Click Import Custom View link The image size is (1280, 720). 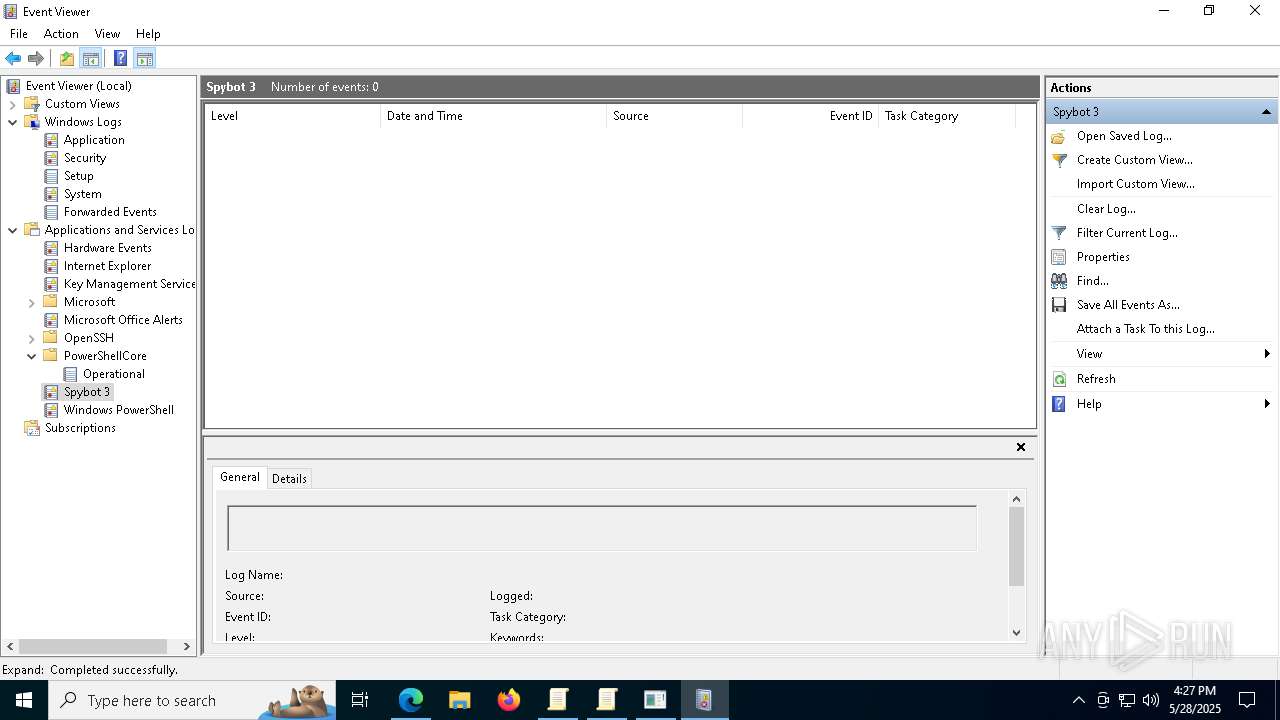pos(1136,184)
